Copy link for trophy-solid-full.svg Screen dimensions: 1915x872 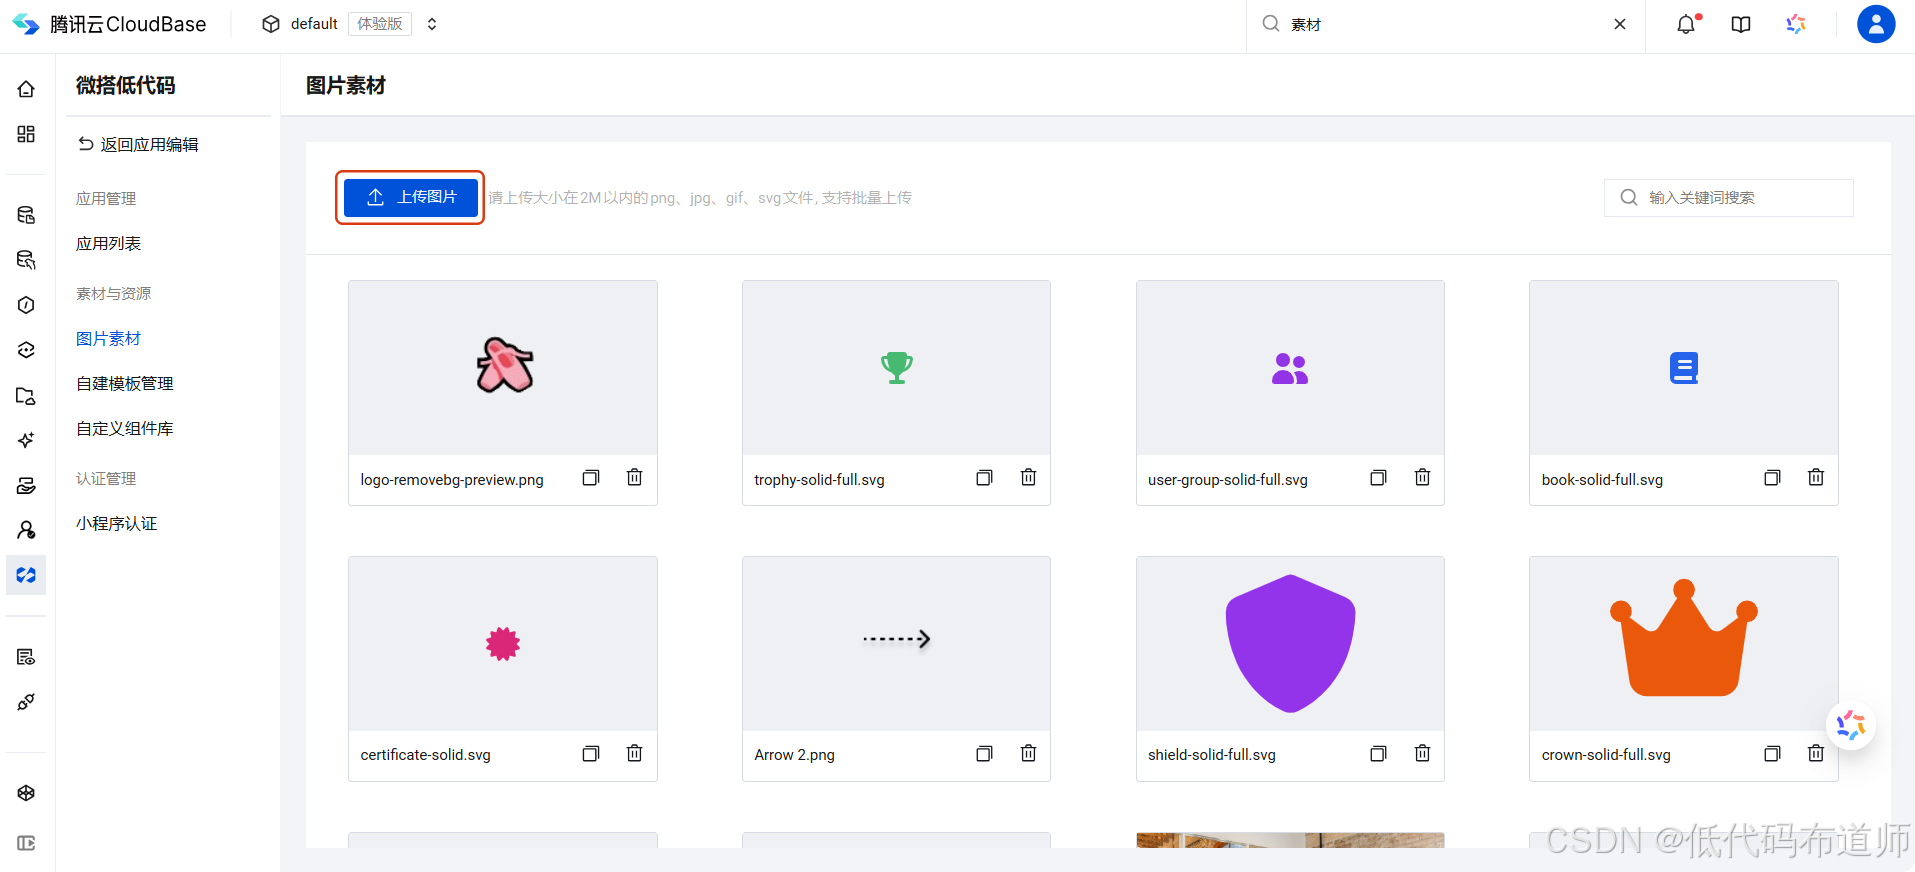click(x=985, y=478)
